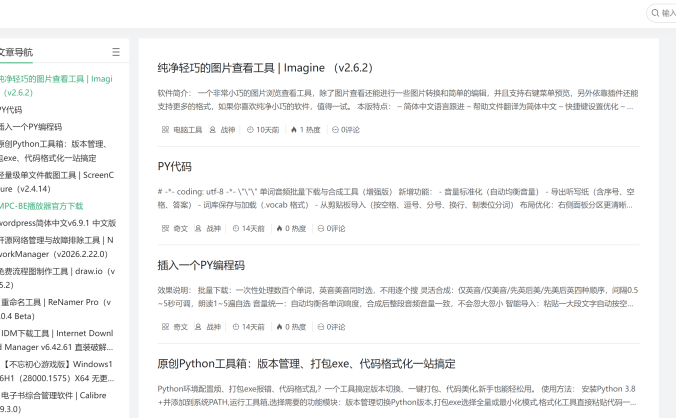This screenshot has height=418, width=676.
Task: Click the comment icon in Imagine post
Action: click(x=335, y=130)
